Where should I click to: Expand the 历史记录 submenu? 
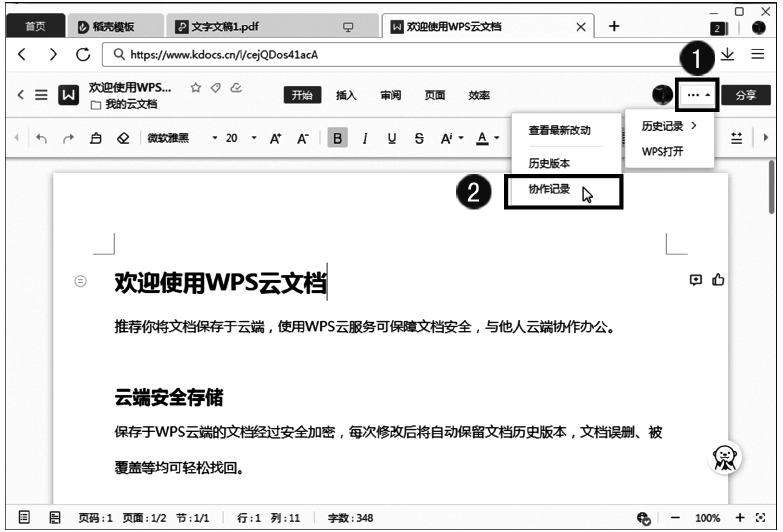pos(669,125)
